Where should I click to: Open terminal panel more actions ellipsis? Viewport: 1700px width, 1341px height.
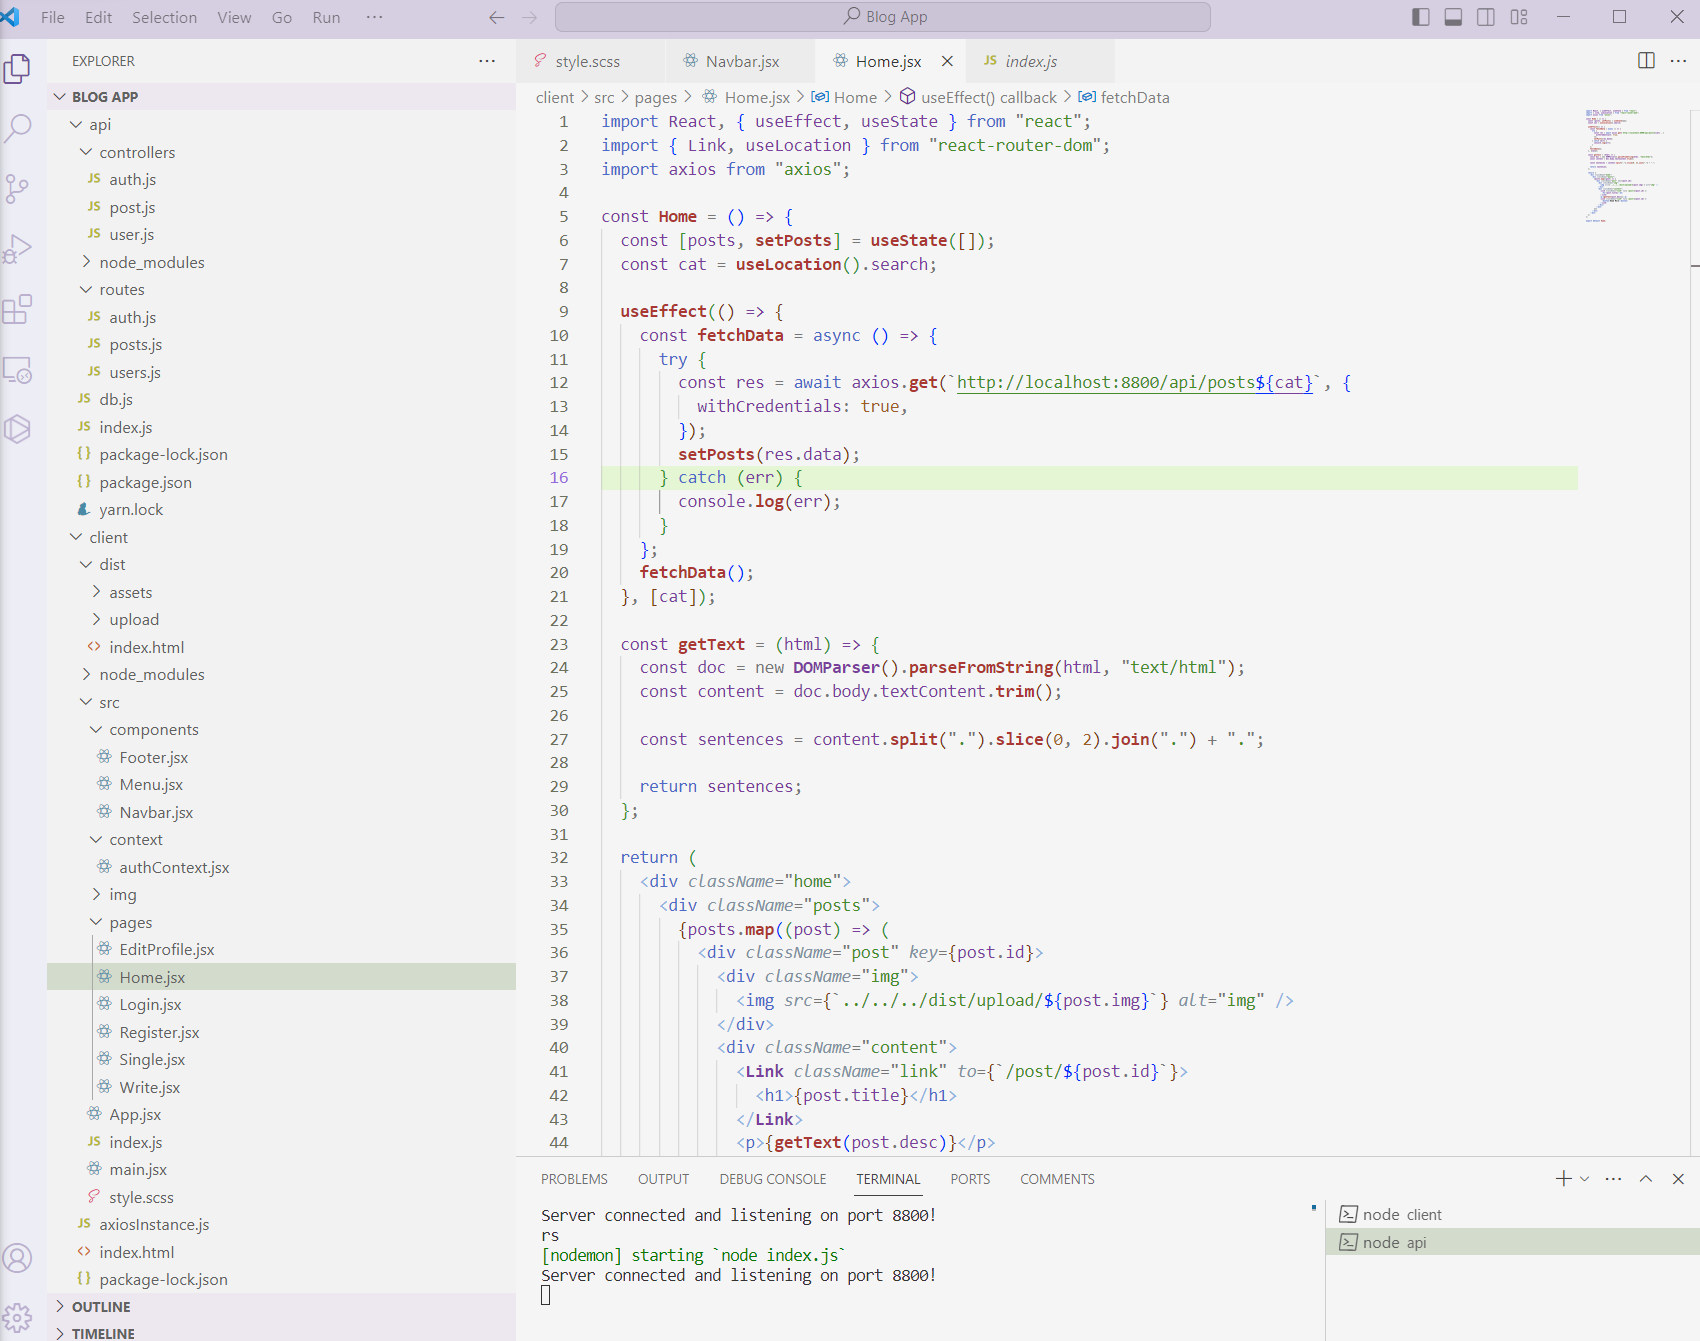(1613, 1179)
